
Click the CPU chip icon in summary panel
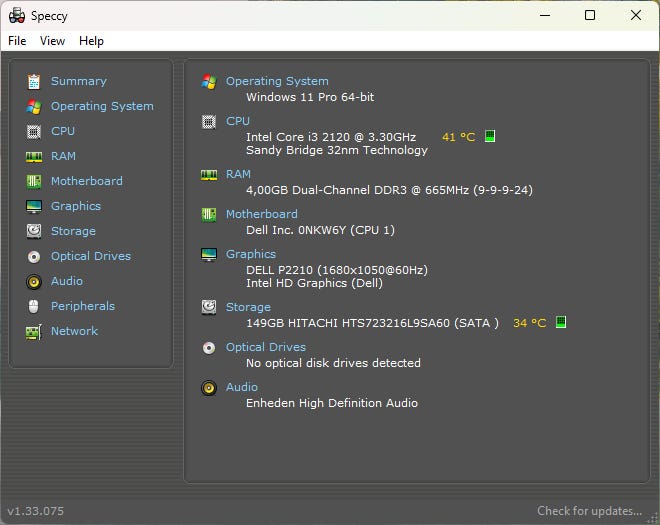[209, 122]
